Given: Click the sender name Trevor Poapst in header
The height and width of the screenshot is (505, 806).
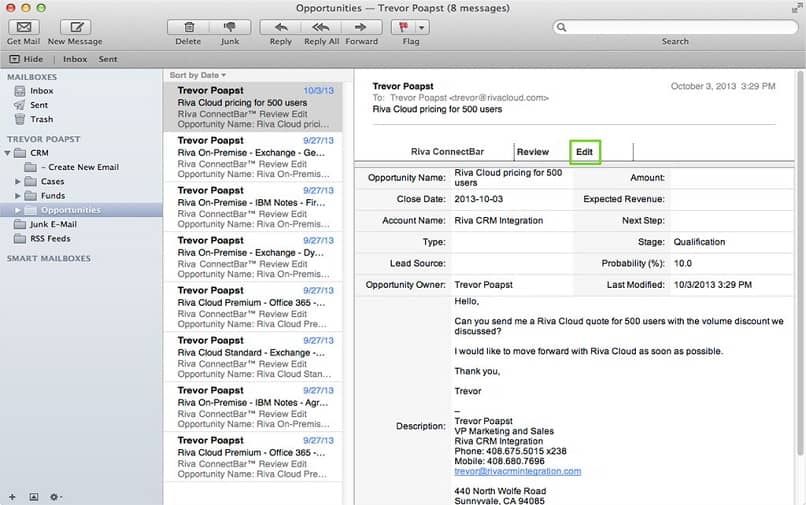Looking at the screenshot, I should [402, 86].
